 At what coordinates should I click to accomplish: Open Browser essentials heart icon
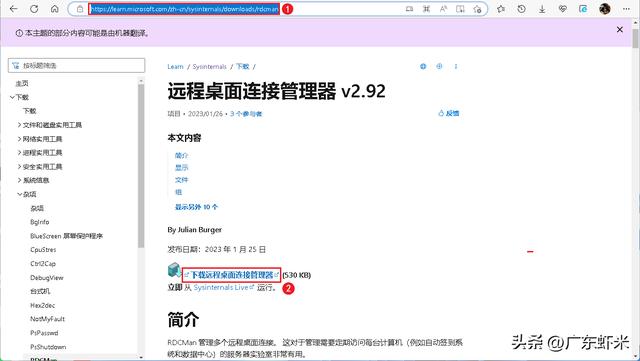pos(563,9)
